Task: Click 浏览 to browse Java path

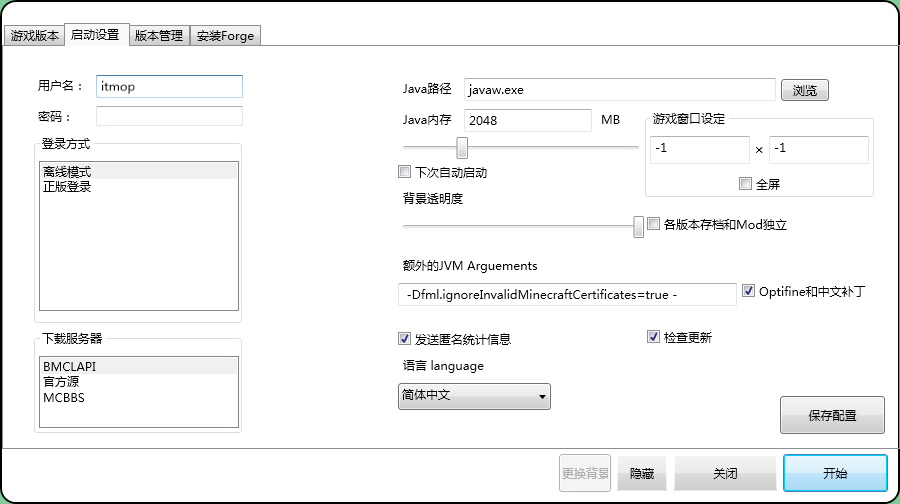Action: (804, 91)
